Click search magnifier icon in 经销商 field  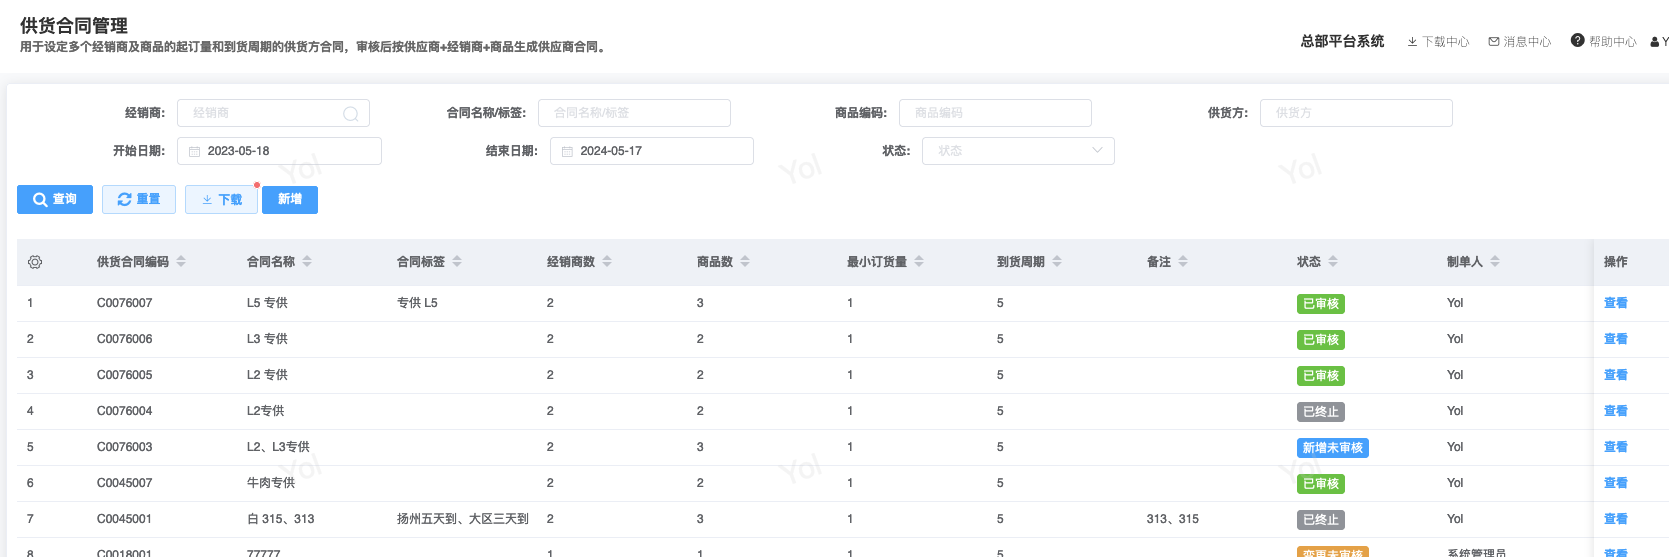click(x=350, y=114)
